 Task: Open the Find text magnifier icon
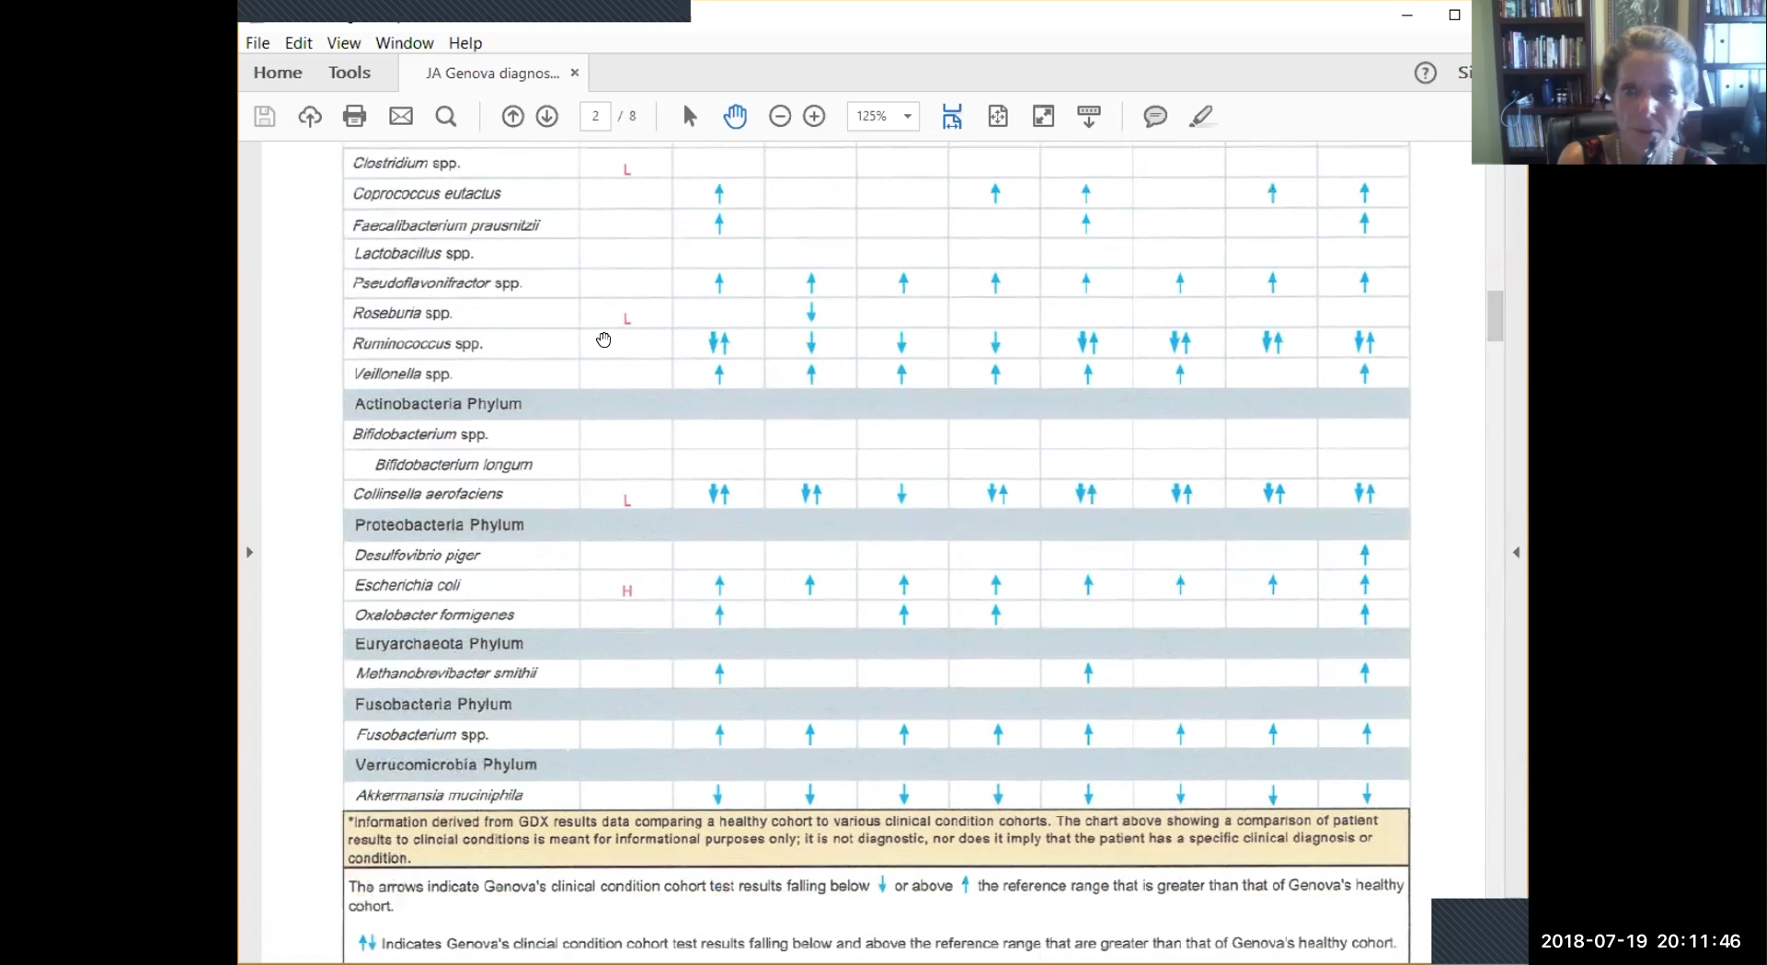(446, 116)
